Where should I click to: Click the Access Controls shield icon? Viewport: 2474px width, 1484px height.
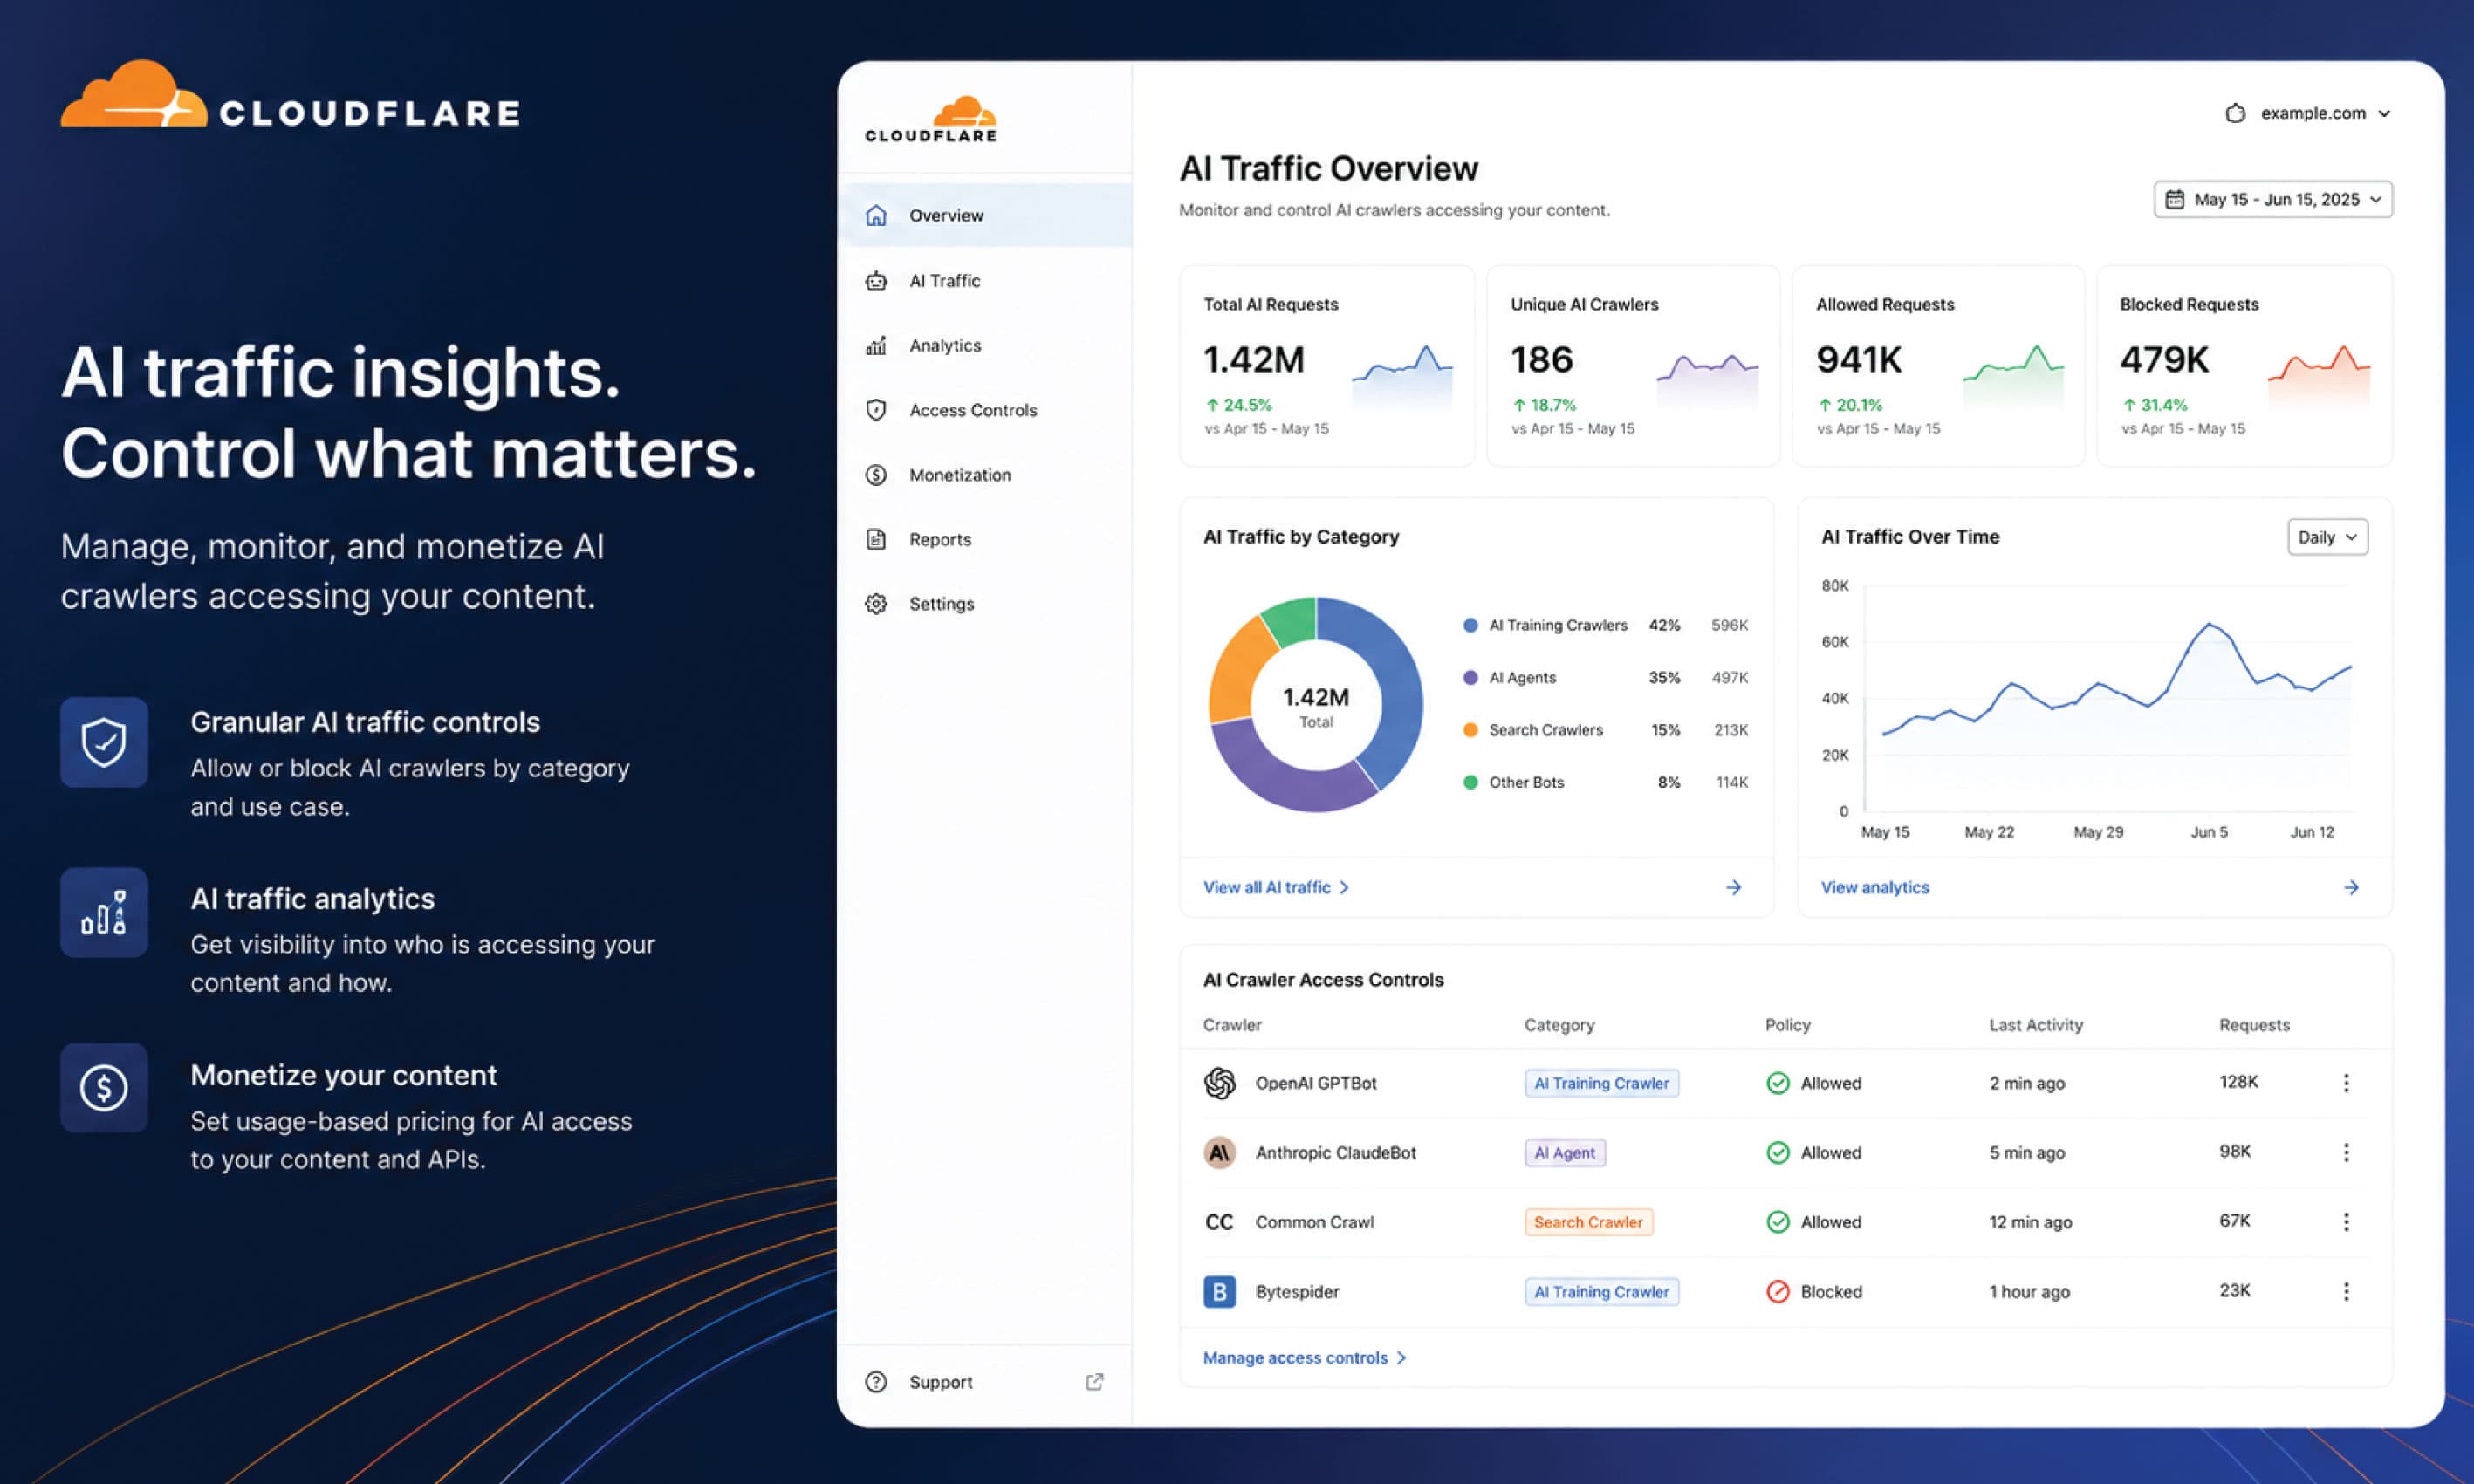coord(876,410)
